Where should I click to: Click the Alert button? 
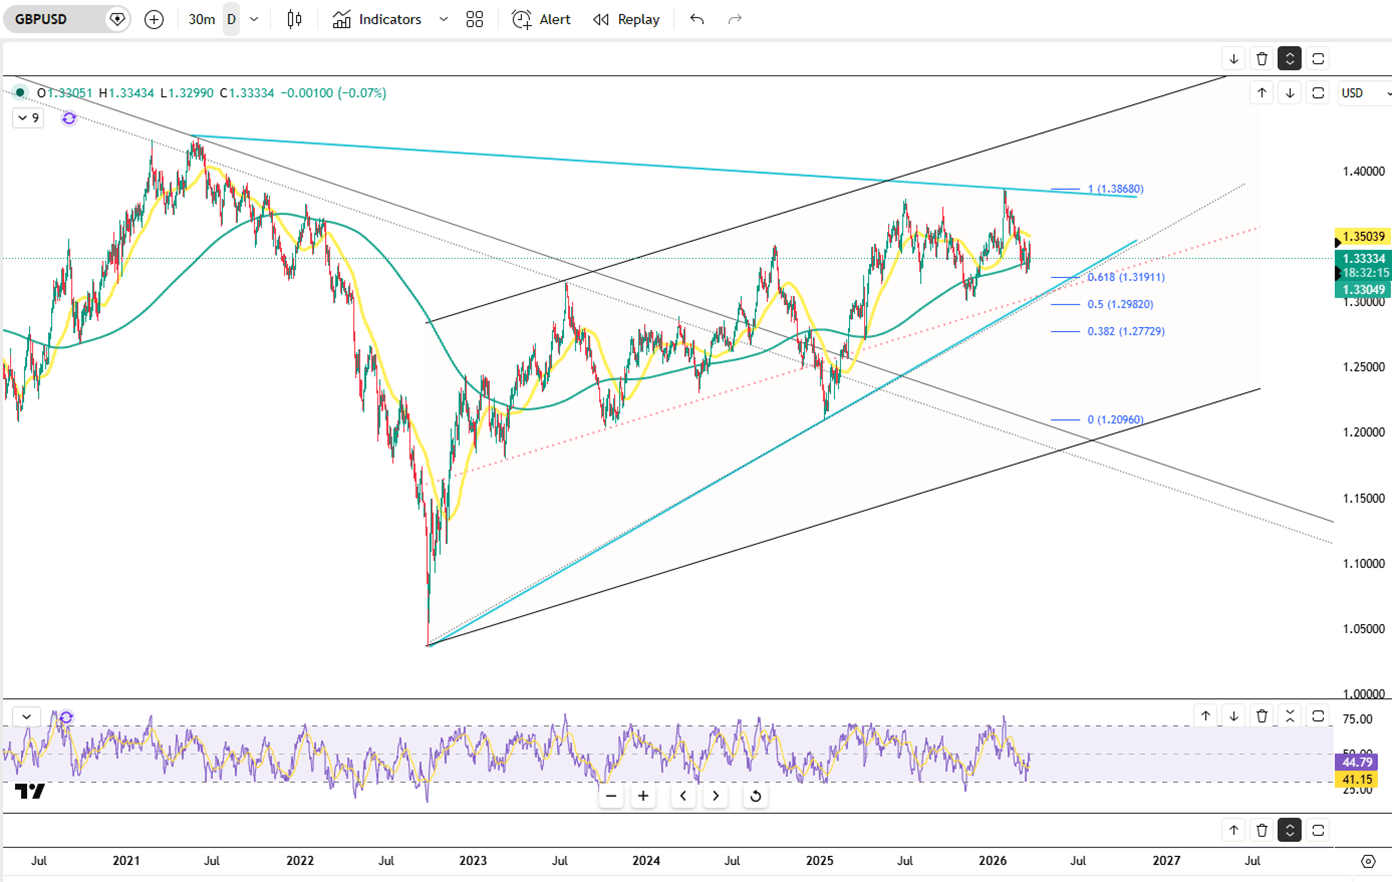(x=541, y=19)
